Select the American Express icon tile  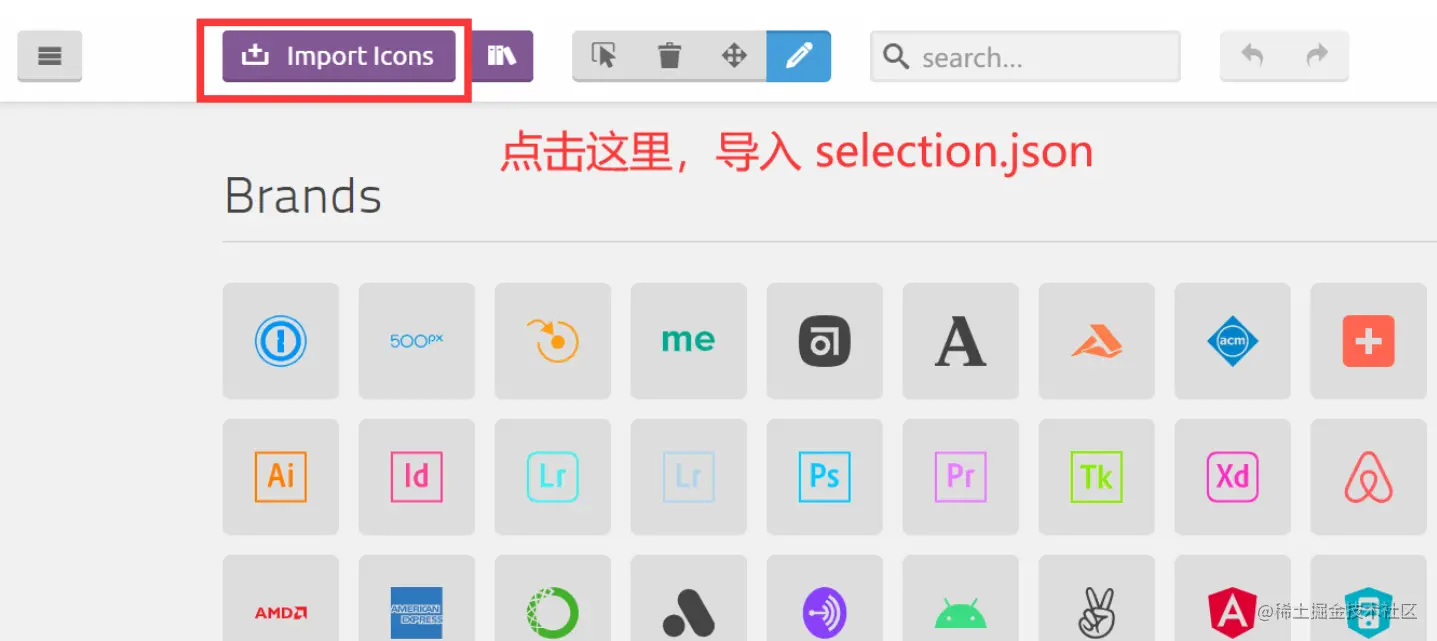coord(417,598)
